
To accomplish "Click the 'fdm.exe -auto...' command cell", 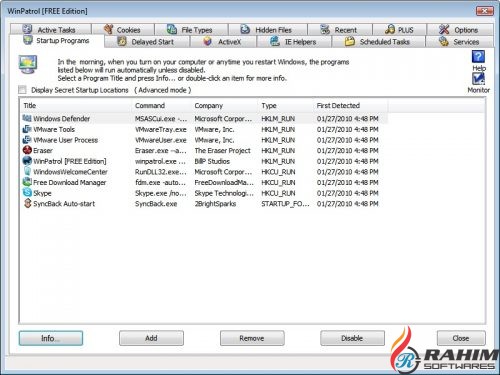I will click(x=160, y=183).
